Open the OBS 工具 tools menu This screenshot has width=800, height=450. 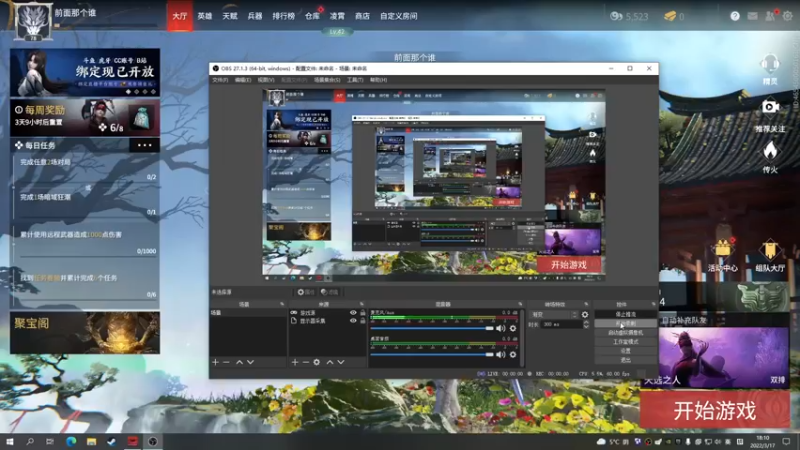point(355,80)
